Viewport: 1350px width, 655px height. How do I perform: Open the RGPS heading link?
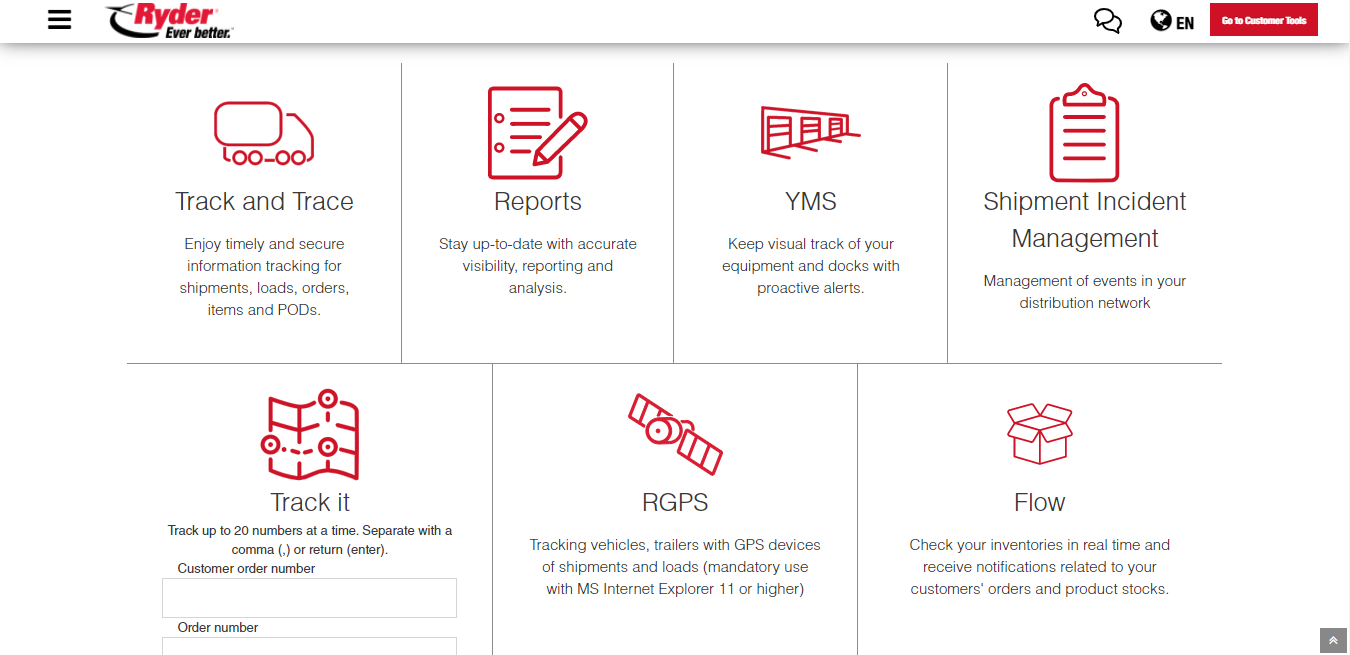tap(675, 502)
